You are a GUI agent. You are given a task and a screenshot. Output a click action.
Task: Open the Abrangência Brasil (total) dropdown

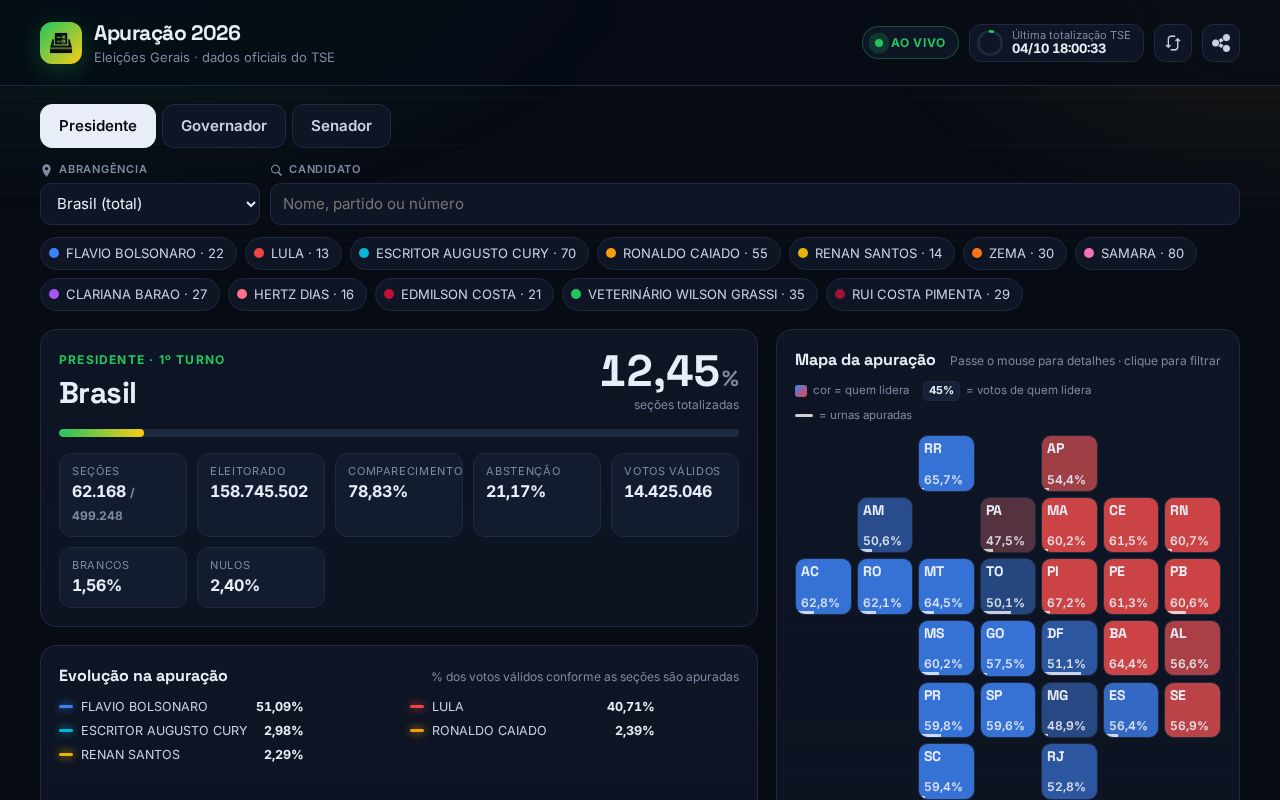tap(150, 204)
